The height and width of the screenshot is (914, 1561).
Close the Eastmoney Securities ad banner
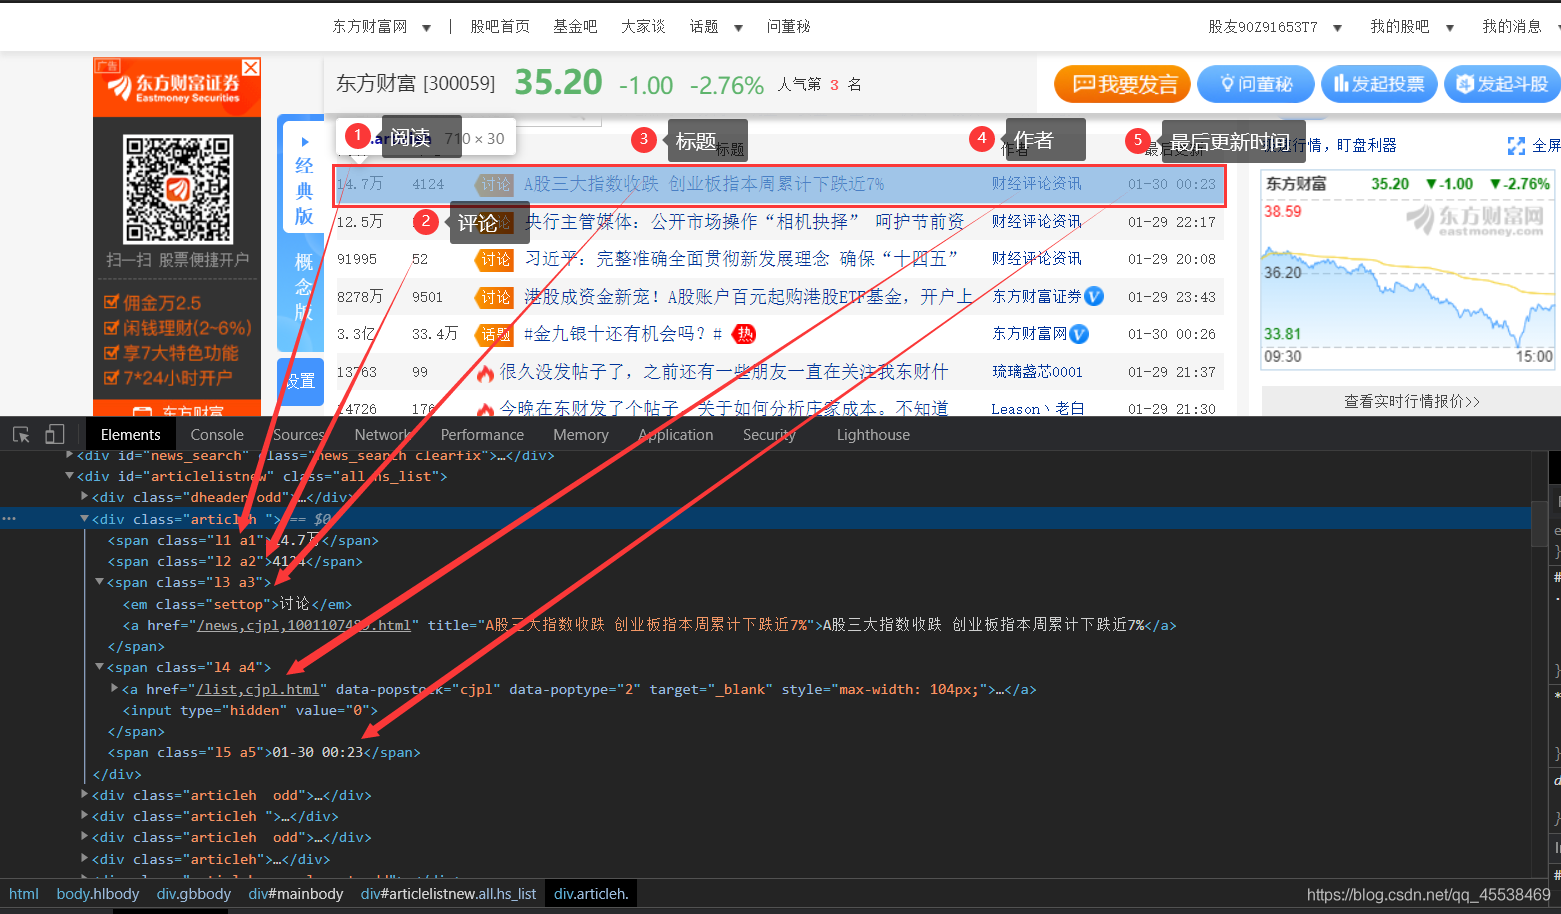click(x=251, y=67)
